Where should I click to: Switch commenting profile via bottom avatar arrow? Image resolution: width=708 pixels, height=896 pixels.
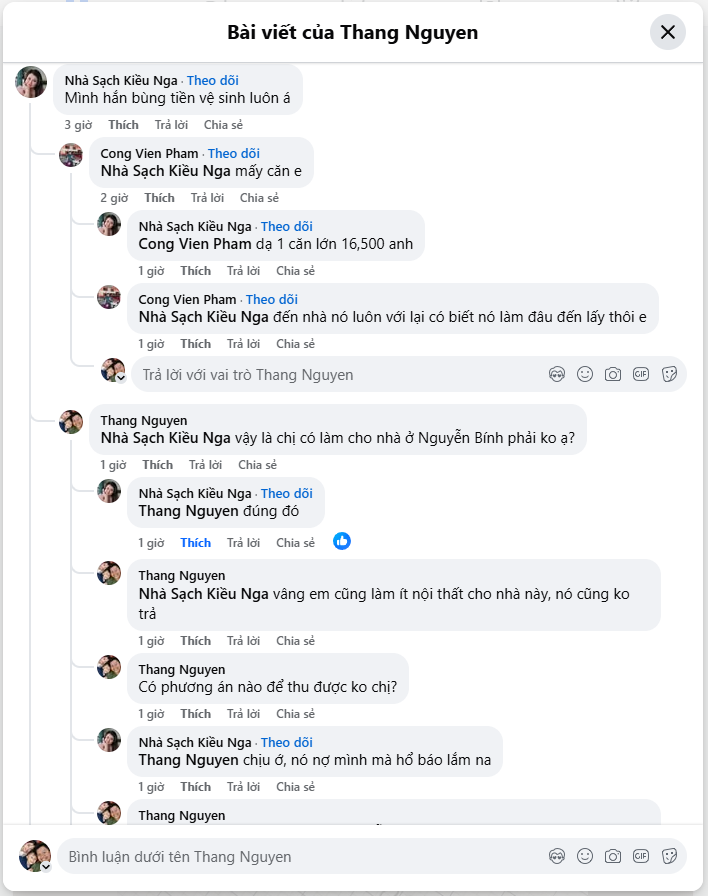click(45, 866)
